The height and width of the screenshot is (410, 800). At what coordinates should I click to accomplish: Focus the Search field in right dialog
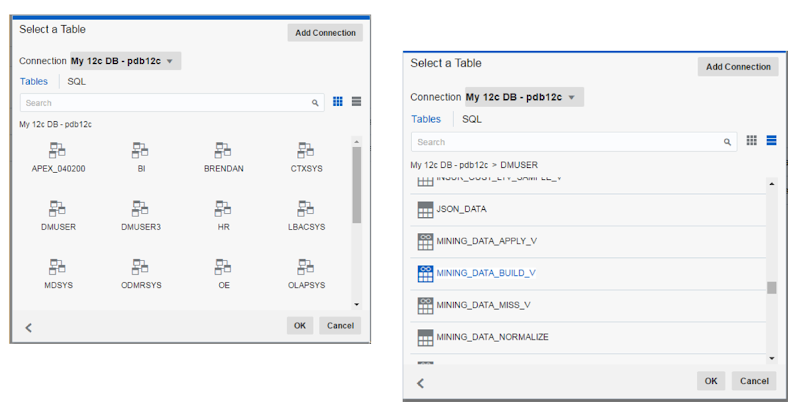pos(574,142)
